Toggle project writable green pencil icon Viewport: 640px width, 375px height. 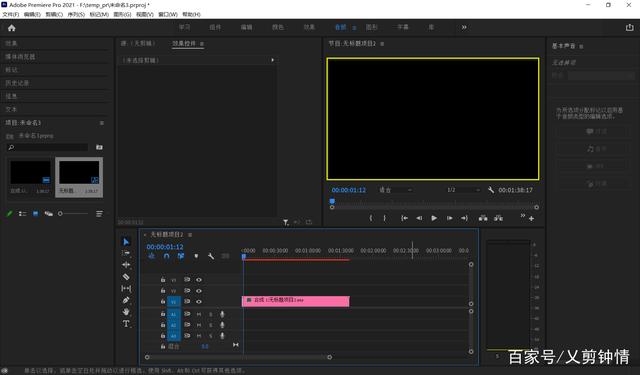pos(10,213)
